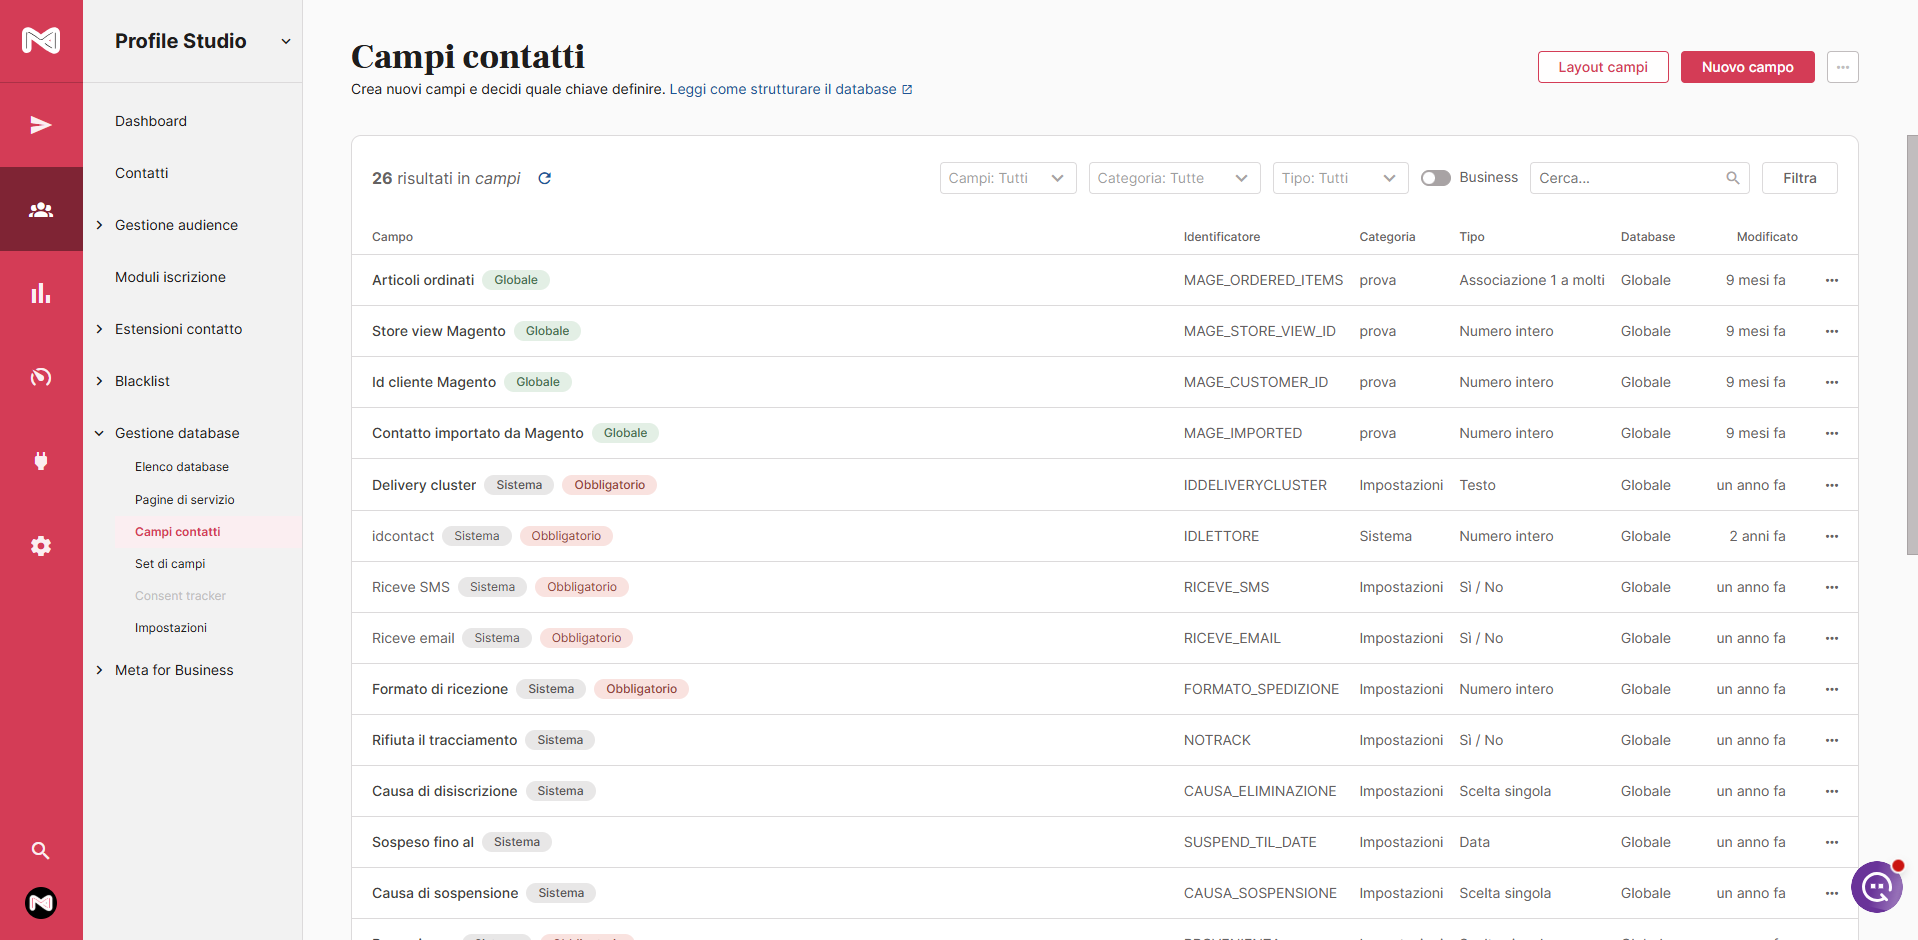Open actions menu for Store view Magento
1918x940 pixels.
pyautogui.click(x=1832, y=331)
